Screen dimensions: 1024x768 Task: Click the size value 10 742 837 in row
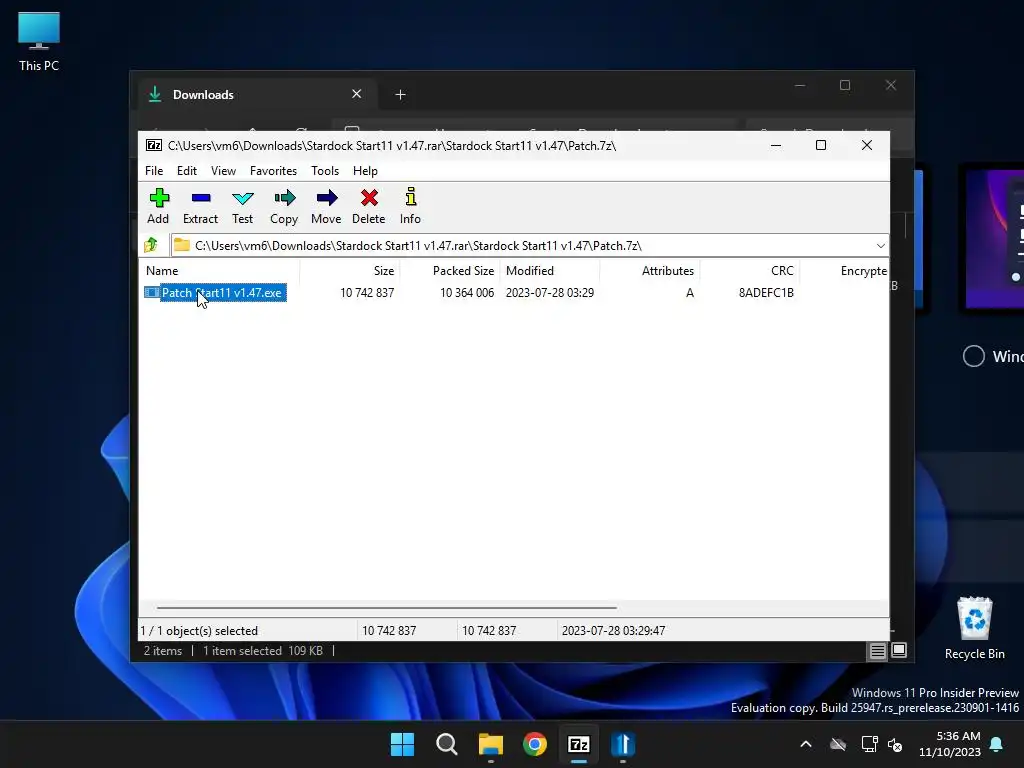point(367,293)
